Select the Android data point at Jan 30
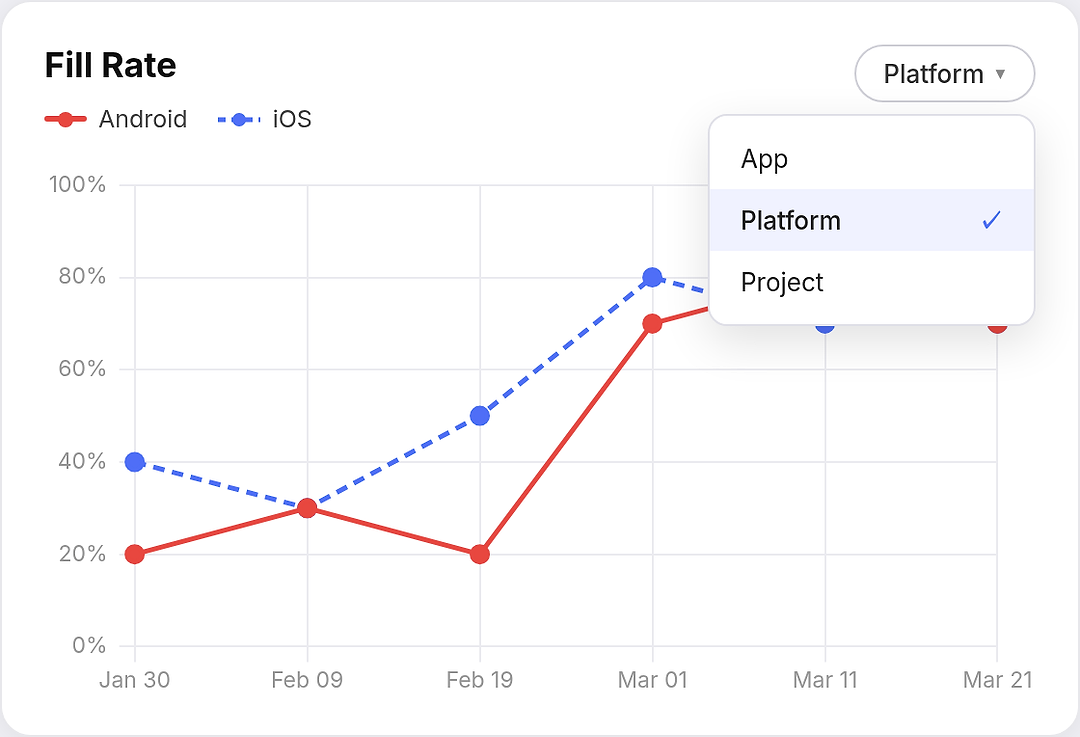This screenshot has width=1080, height=737. (x=135, y=554)
